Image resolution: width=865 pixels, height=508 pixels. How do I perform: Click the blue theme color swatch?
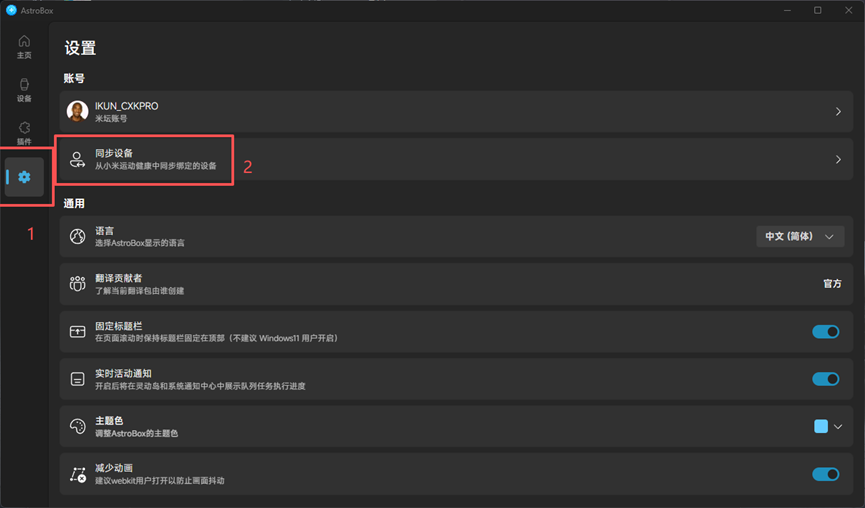(x=821, y=427)
